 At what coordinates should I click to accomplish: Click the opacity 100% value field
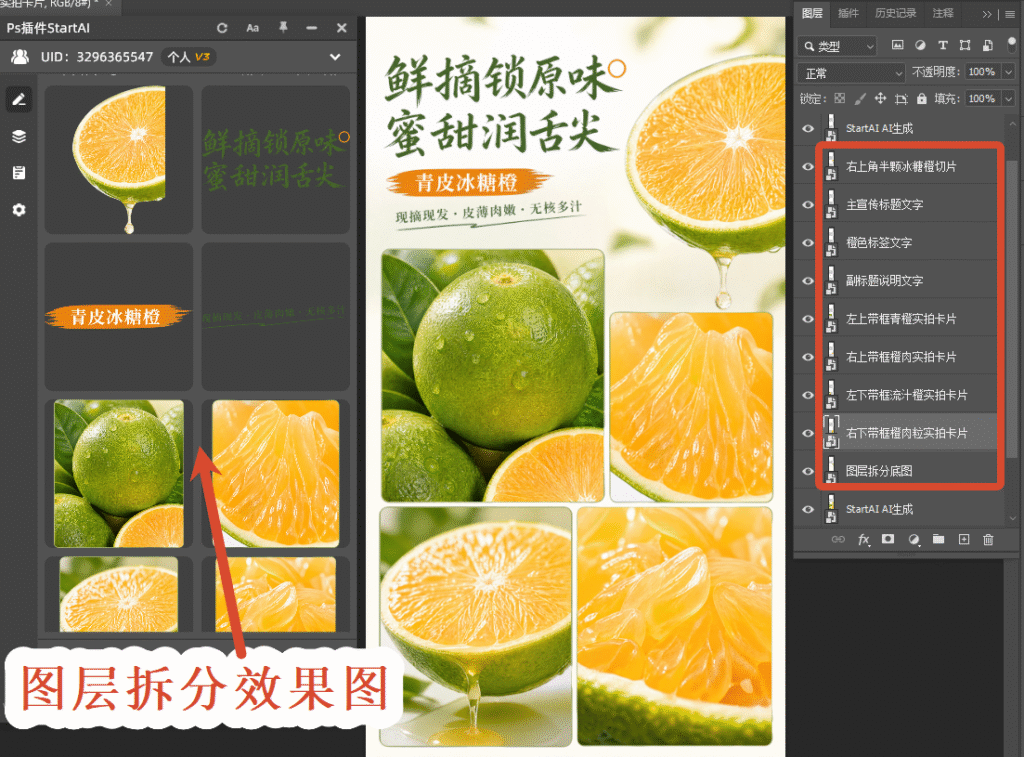click(982, 72)
